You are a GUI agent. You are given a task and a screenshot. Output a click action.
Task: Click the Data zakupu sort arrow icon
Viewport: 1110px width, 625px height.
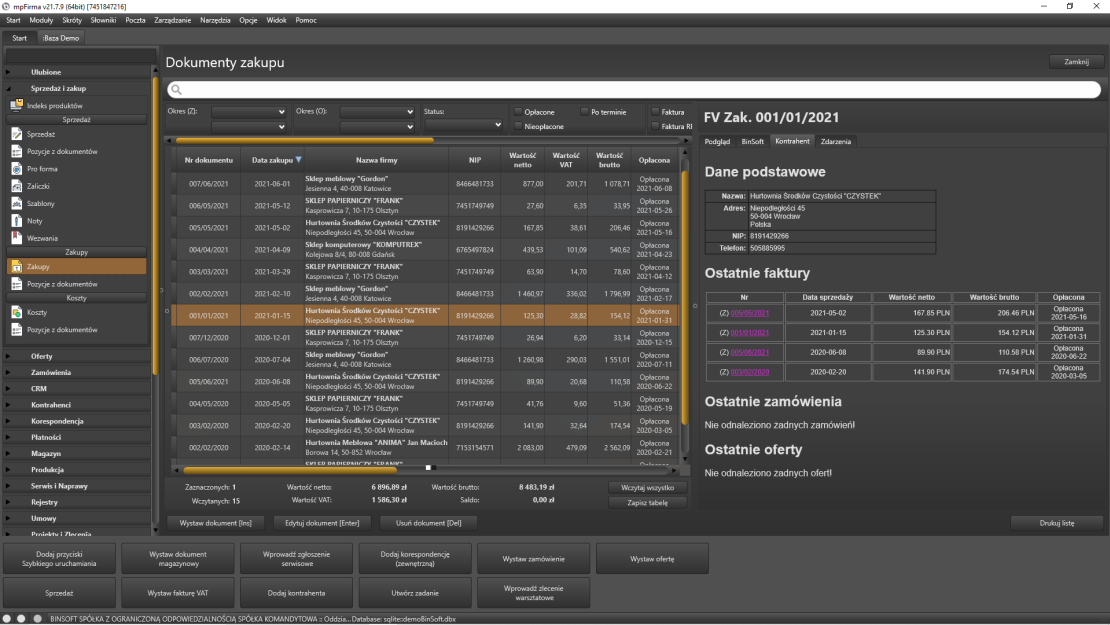299,160
